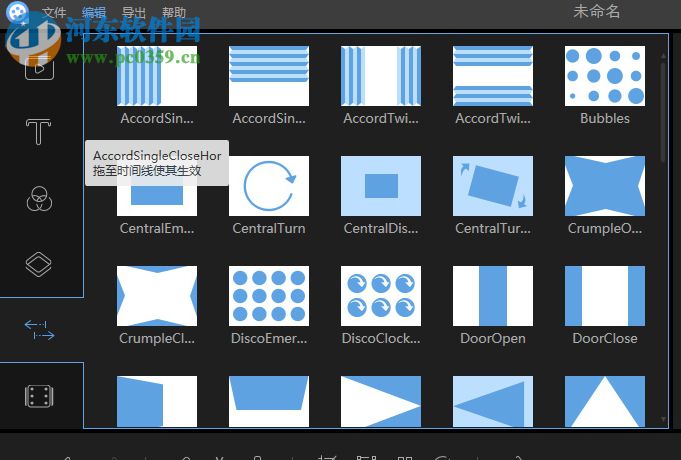Open the filters panel with three-circles icon
Image resolution: width=681 pixels, height=460 pixels.
point(39,199)
